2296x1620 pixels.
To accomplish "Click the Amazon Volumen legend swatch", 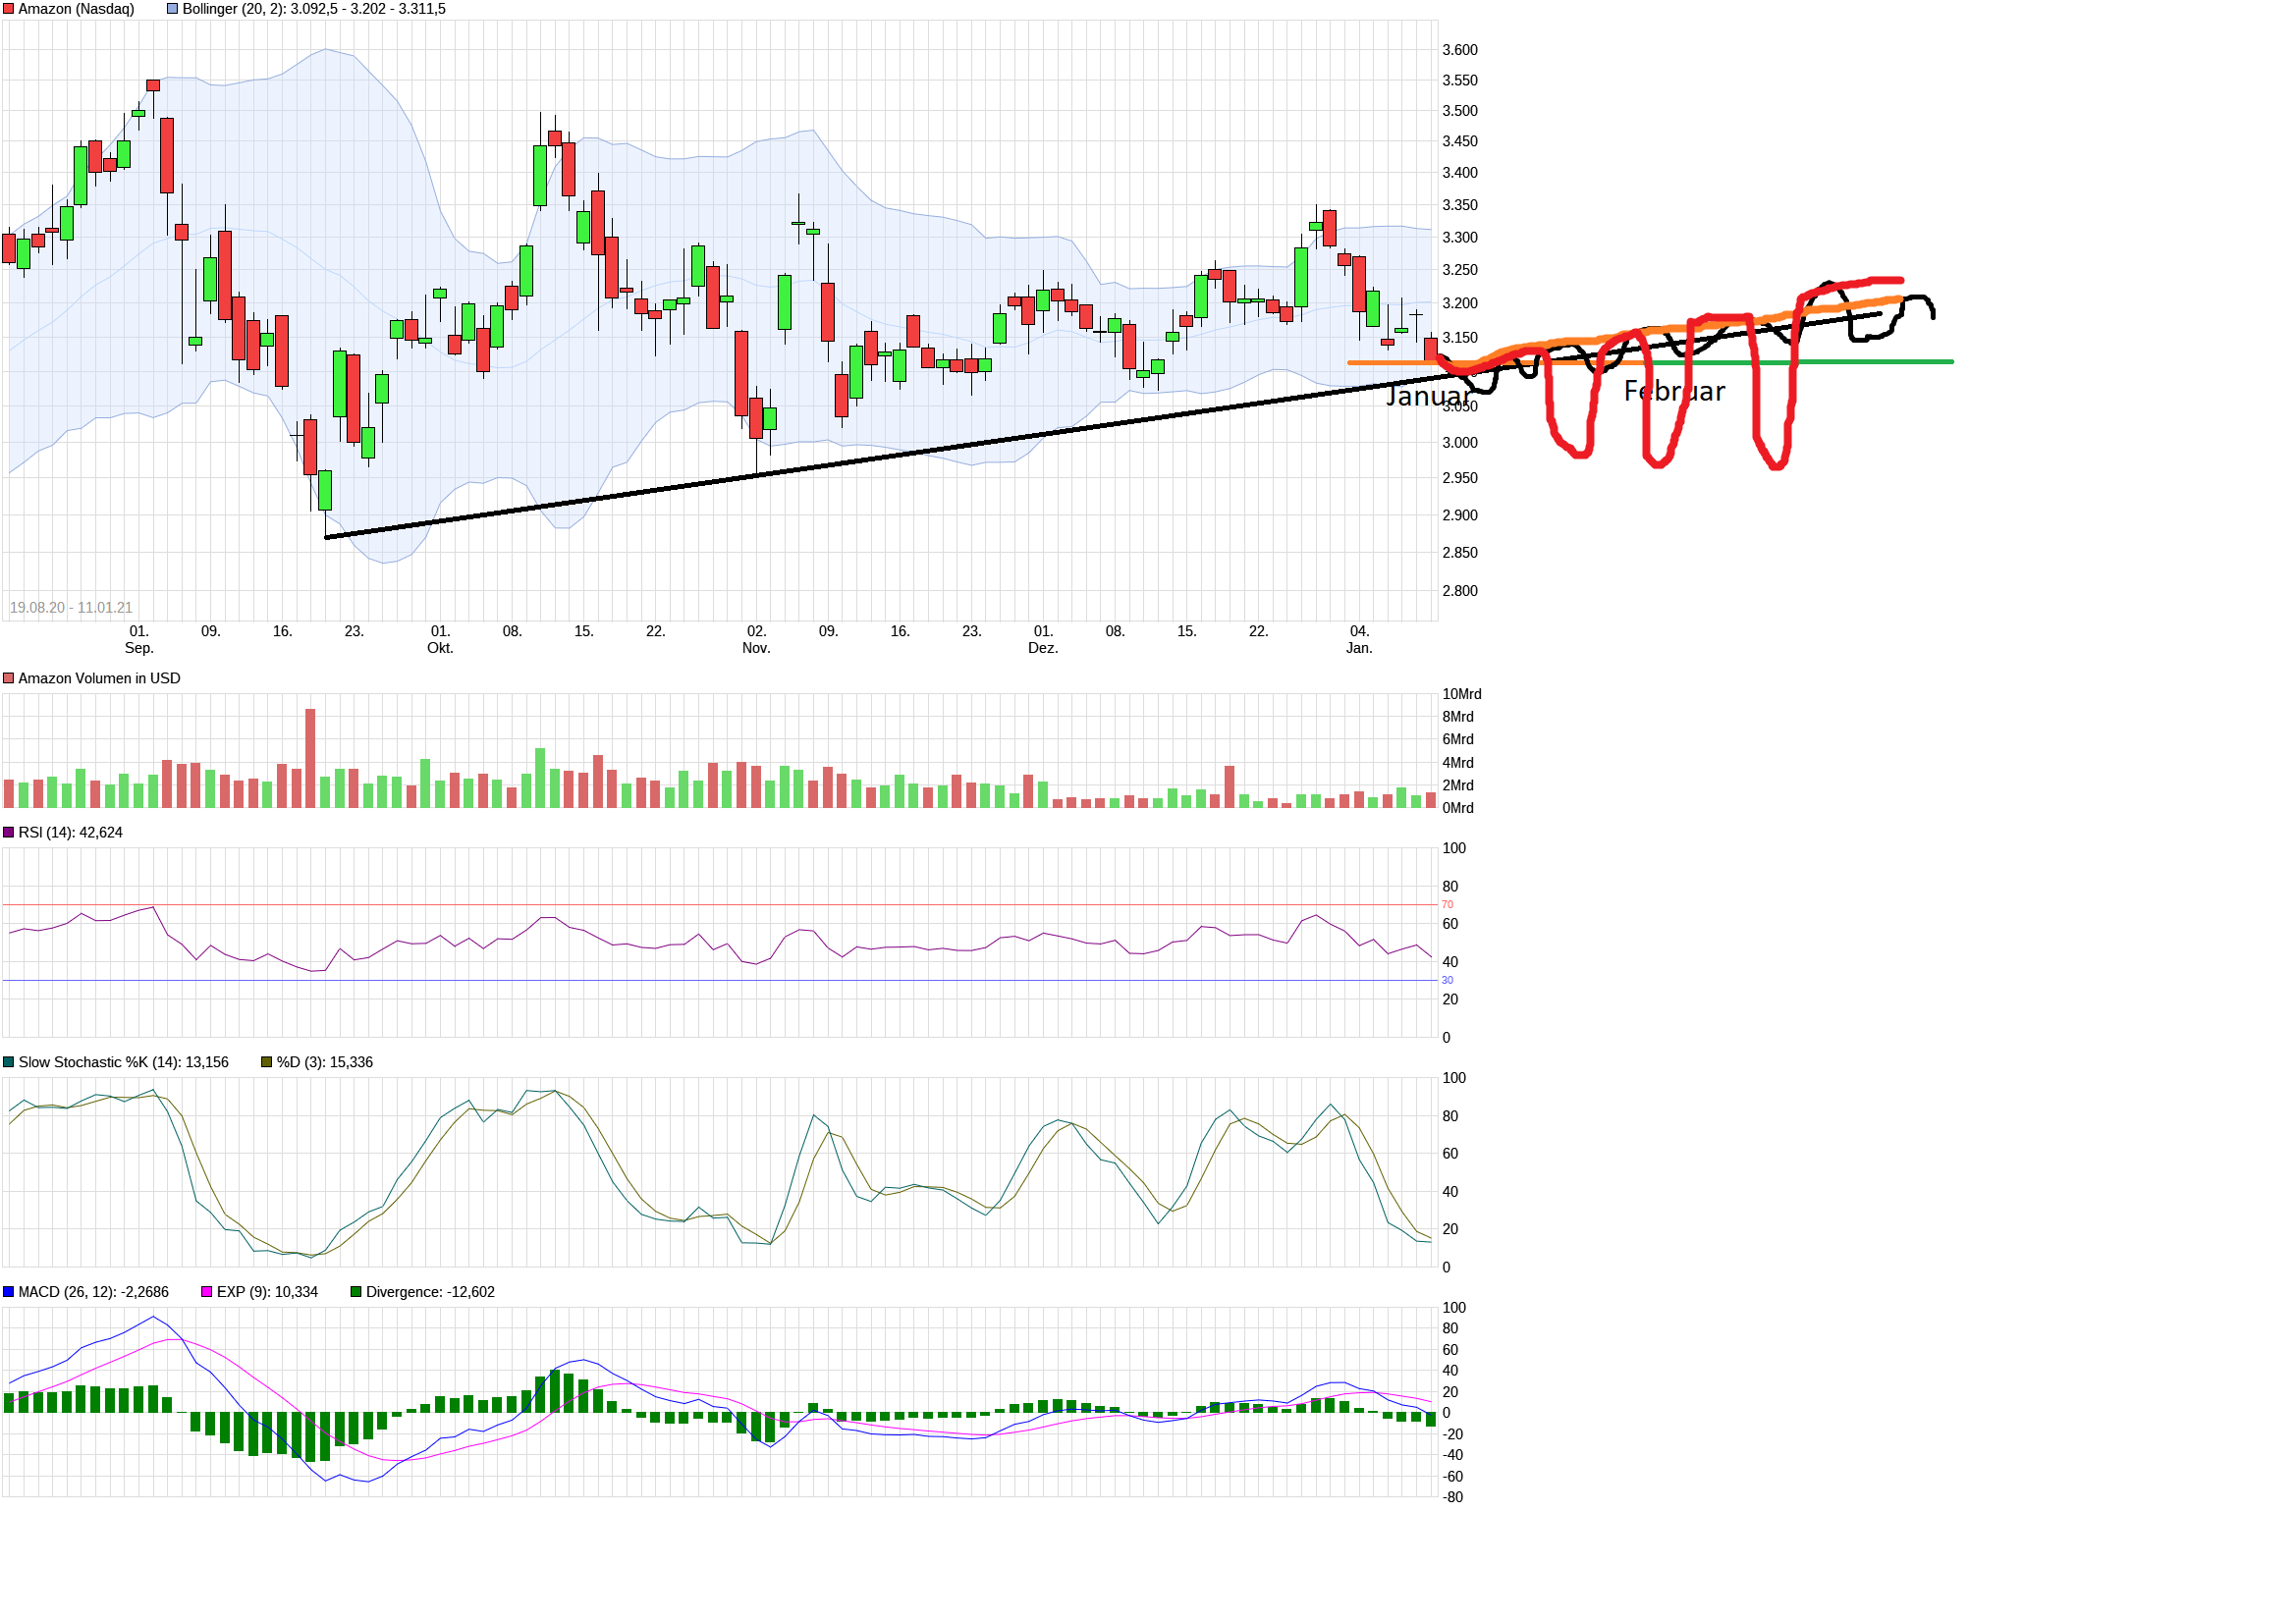I will [x=9, y=679].
